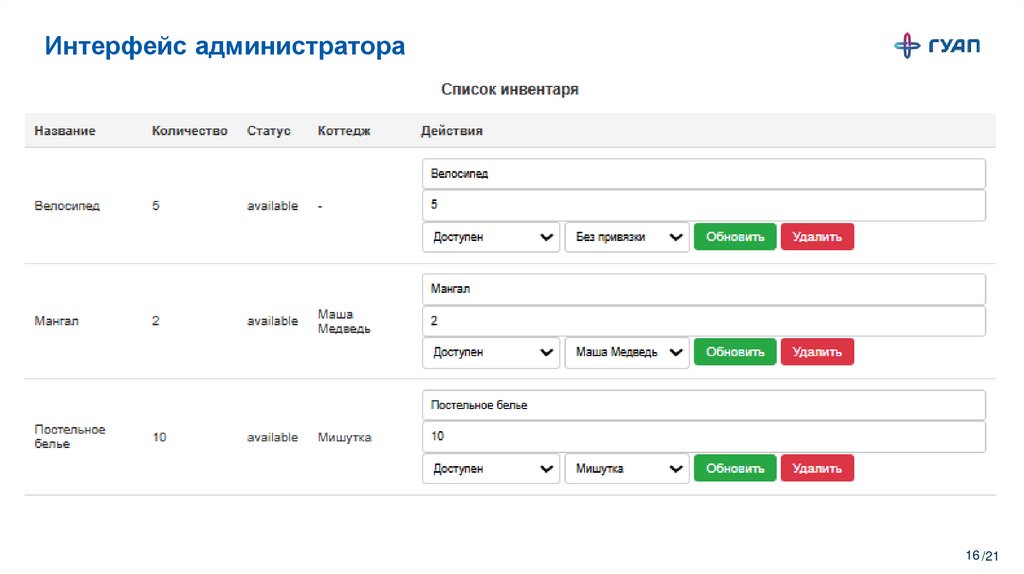Open cottage dropdown showing Без привязки
Image resolution: width=1024 pixels, height=574 pixels.
click(x=627, y=237)
